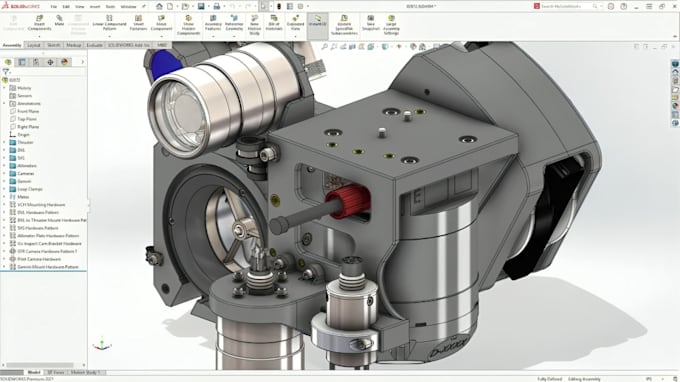Select the Move Component tool
Viewport: 680px width, 382px height.
click(x=161, y=23)
